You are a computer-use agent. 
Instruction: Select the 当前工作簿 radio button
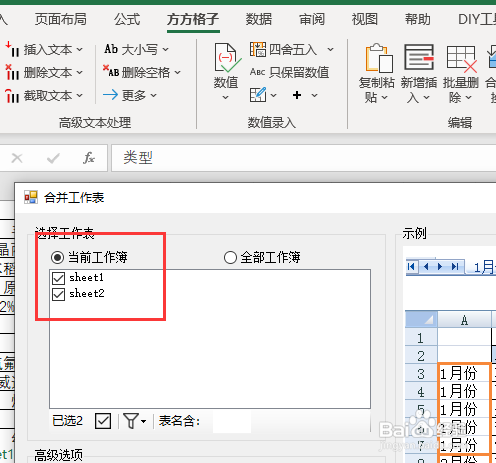click(57, 257)
